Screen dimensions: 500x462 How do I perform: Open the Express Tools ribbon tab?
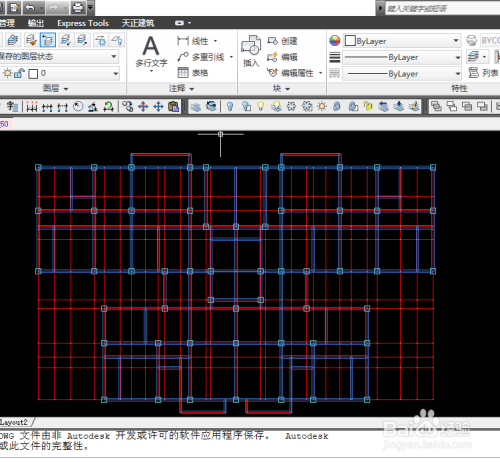(x=83, y=23)
